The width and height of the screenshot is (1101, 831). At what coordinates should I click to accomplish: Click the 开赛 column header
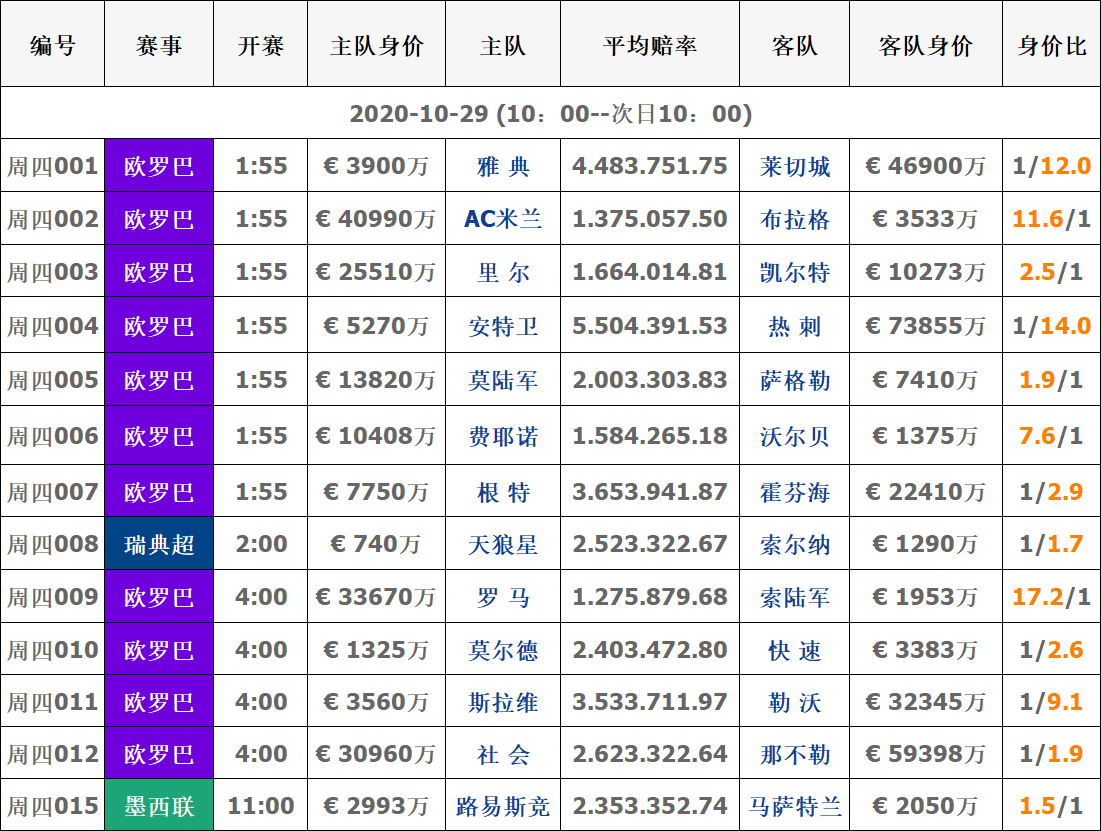tap(261, 46)
